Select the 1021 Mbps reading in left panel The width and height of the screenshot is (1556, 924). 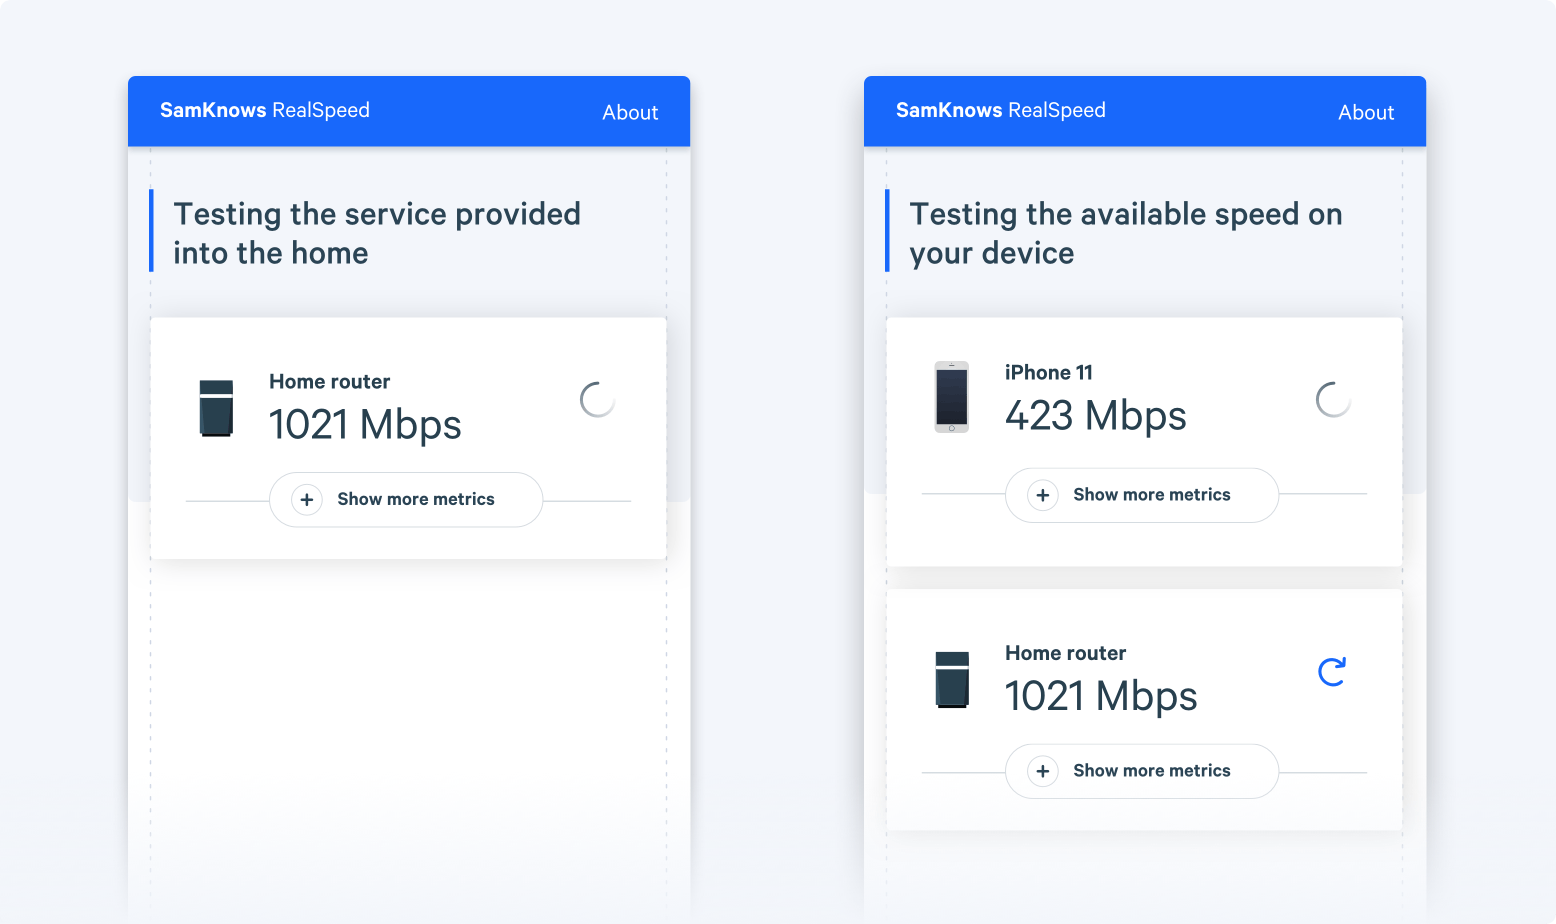point(365,425)
